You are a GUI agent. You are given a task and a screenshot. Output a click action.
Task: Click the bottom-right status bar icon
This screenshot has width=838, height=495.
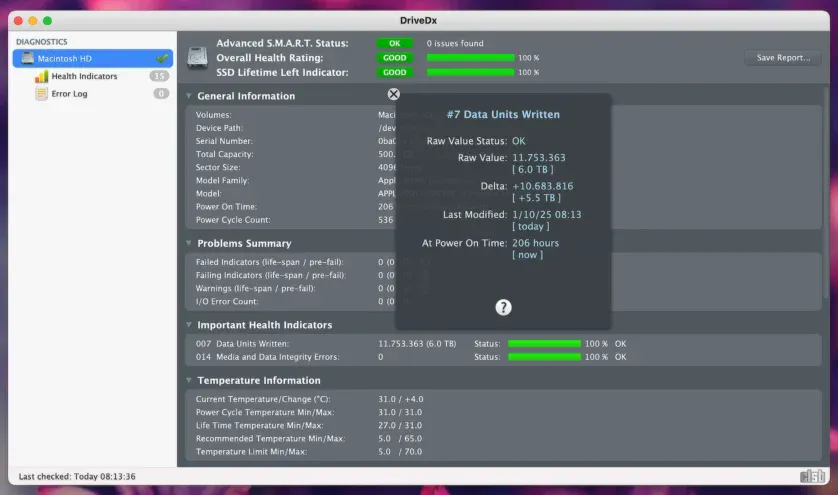point(811,476)
